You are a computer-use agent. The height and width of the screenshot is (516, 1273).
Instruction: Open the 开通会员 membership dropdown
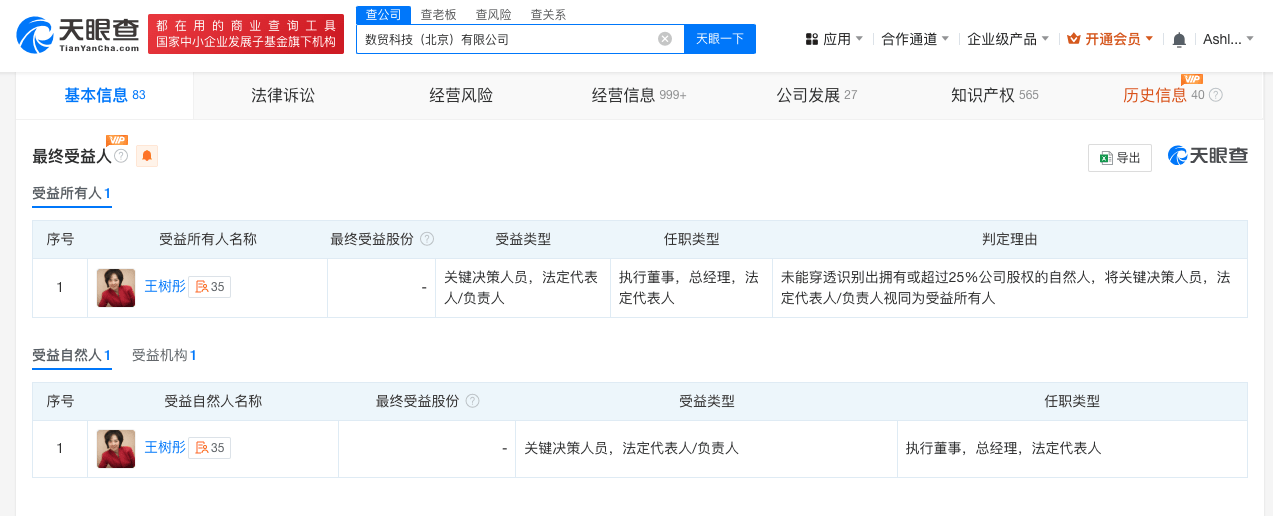(1110, 39)
